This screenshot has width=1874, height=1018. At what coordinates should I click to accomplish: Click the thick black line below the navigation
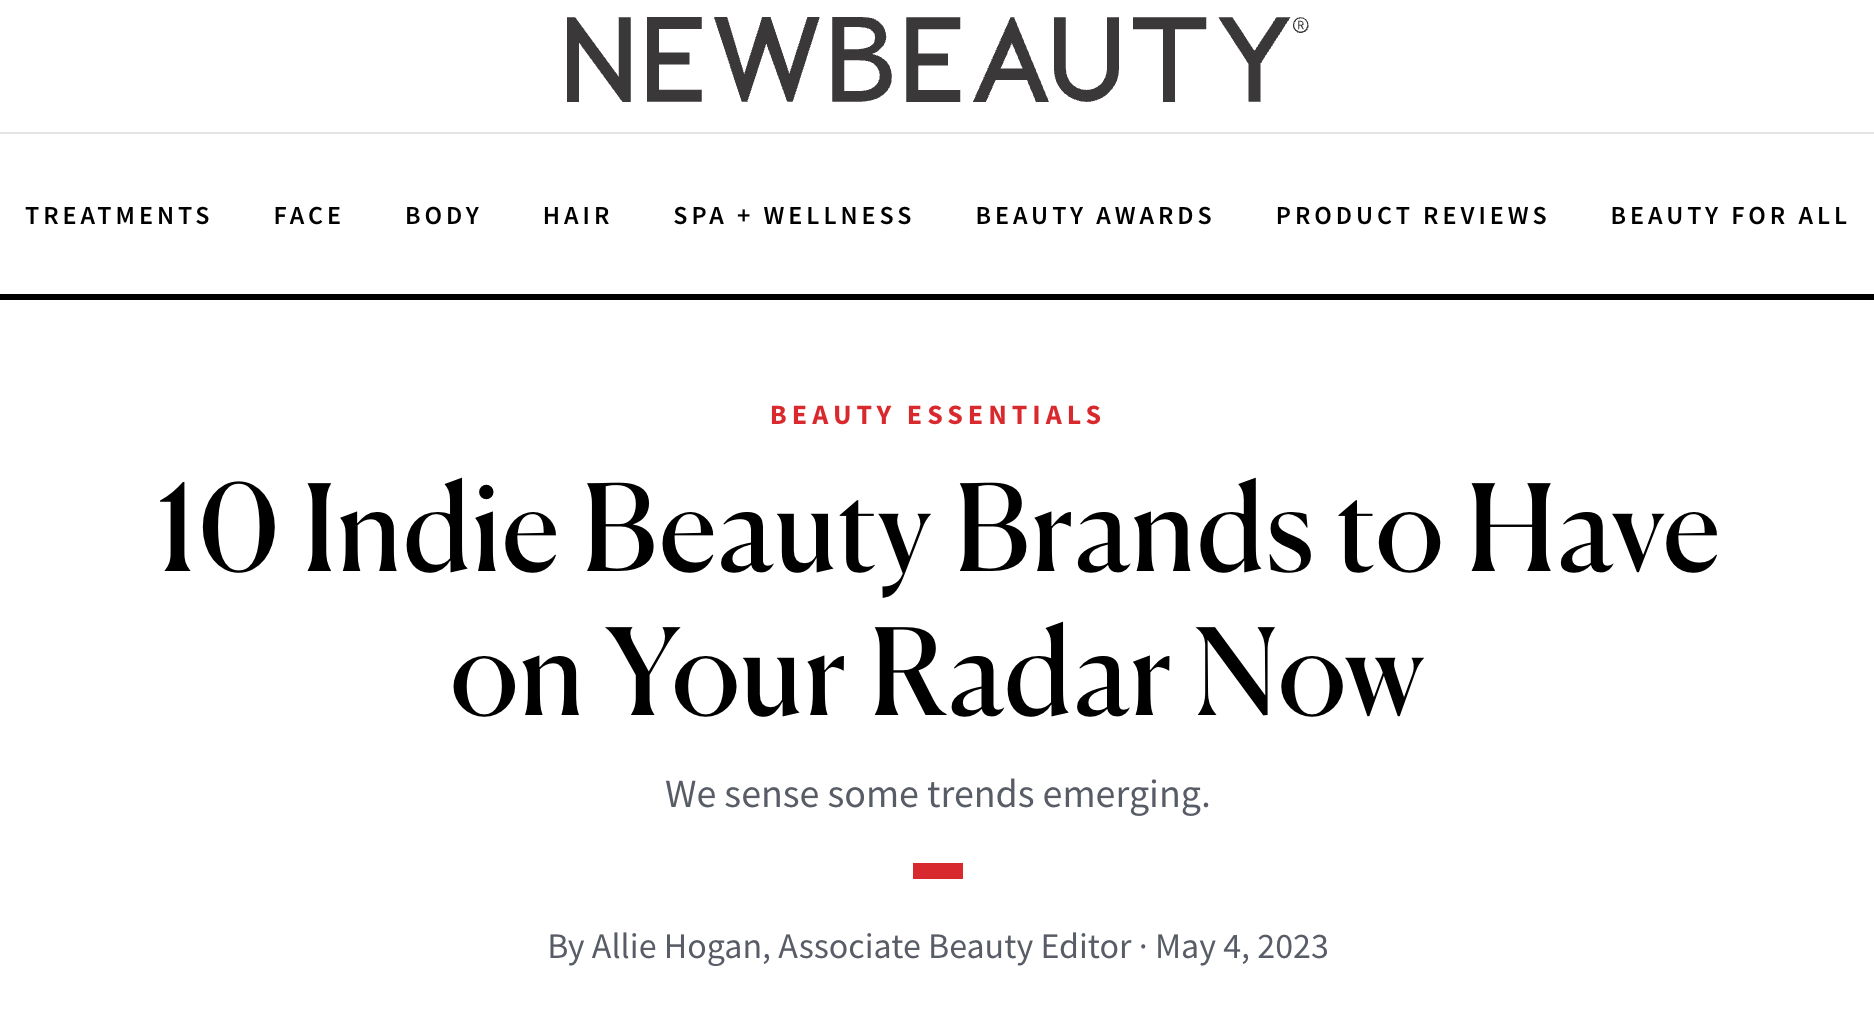click(x=937, y=296)
